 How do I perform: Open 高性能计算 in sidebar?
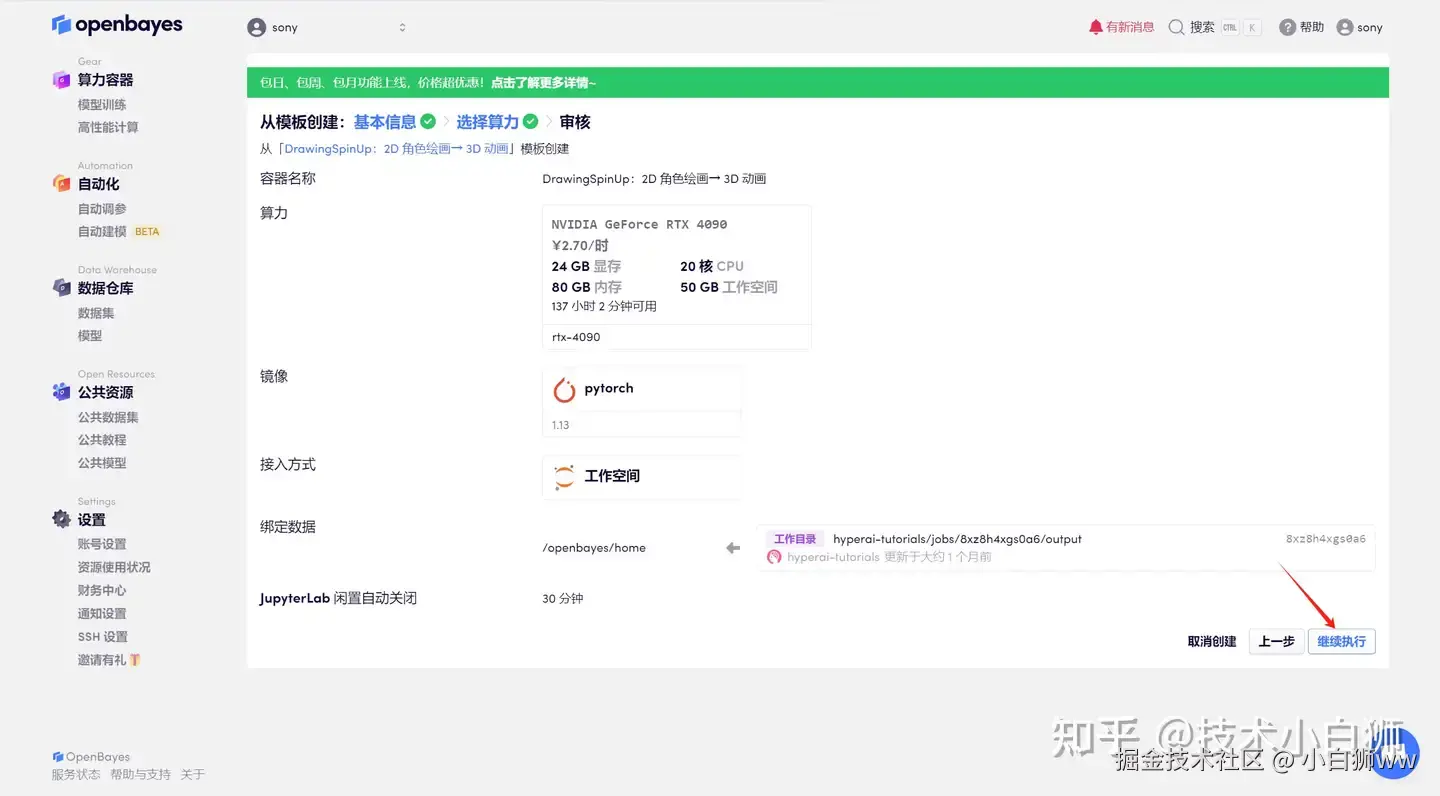(108, 127)
